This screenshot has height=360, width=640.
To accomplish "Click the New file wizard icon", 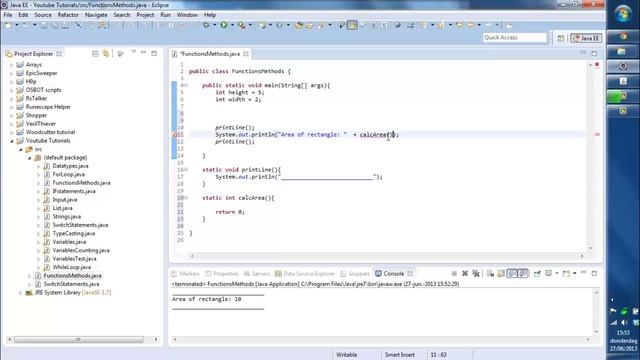I will [x=9, y=25].
